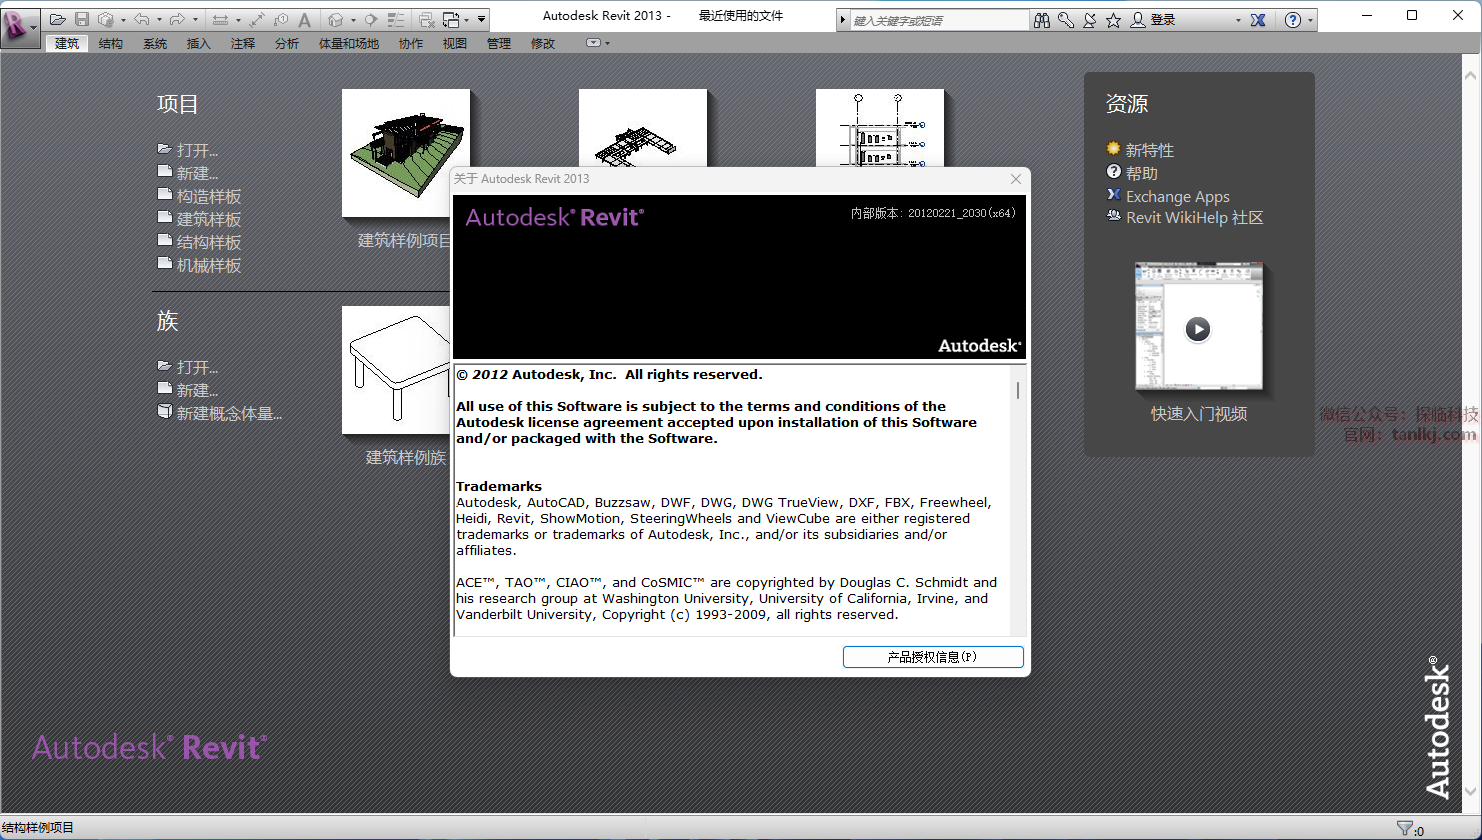Click the Open folder icon in quick access toolbar
1482x840 pixels.
pos(58,19)
